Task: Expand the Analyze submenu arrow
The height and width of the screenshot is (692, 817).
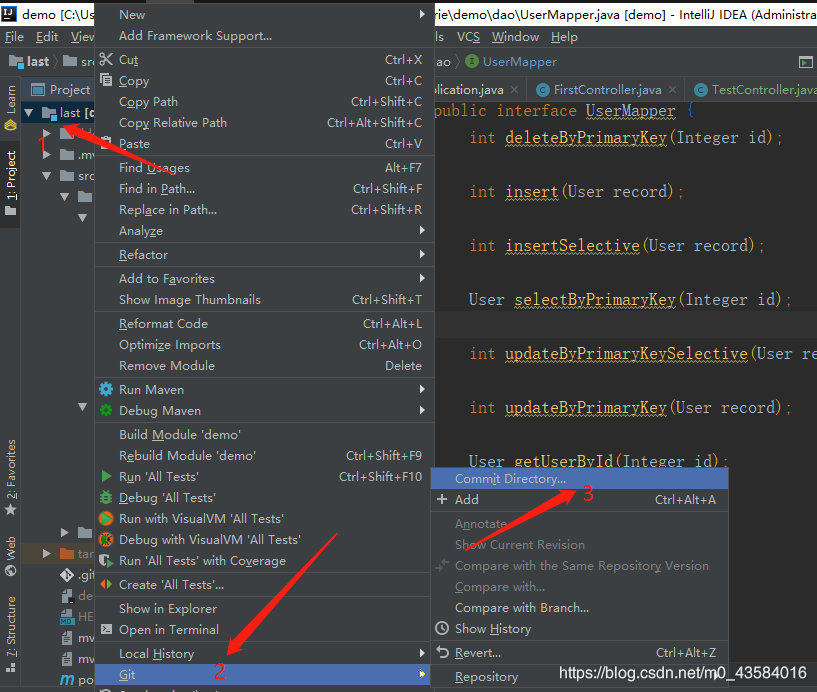Action: click(x=423, y=230)
